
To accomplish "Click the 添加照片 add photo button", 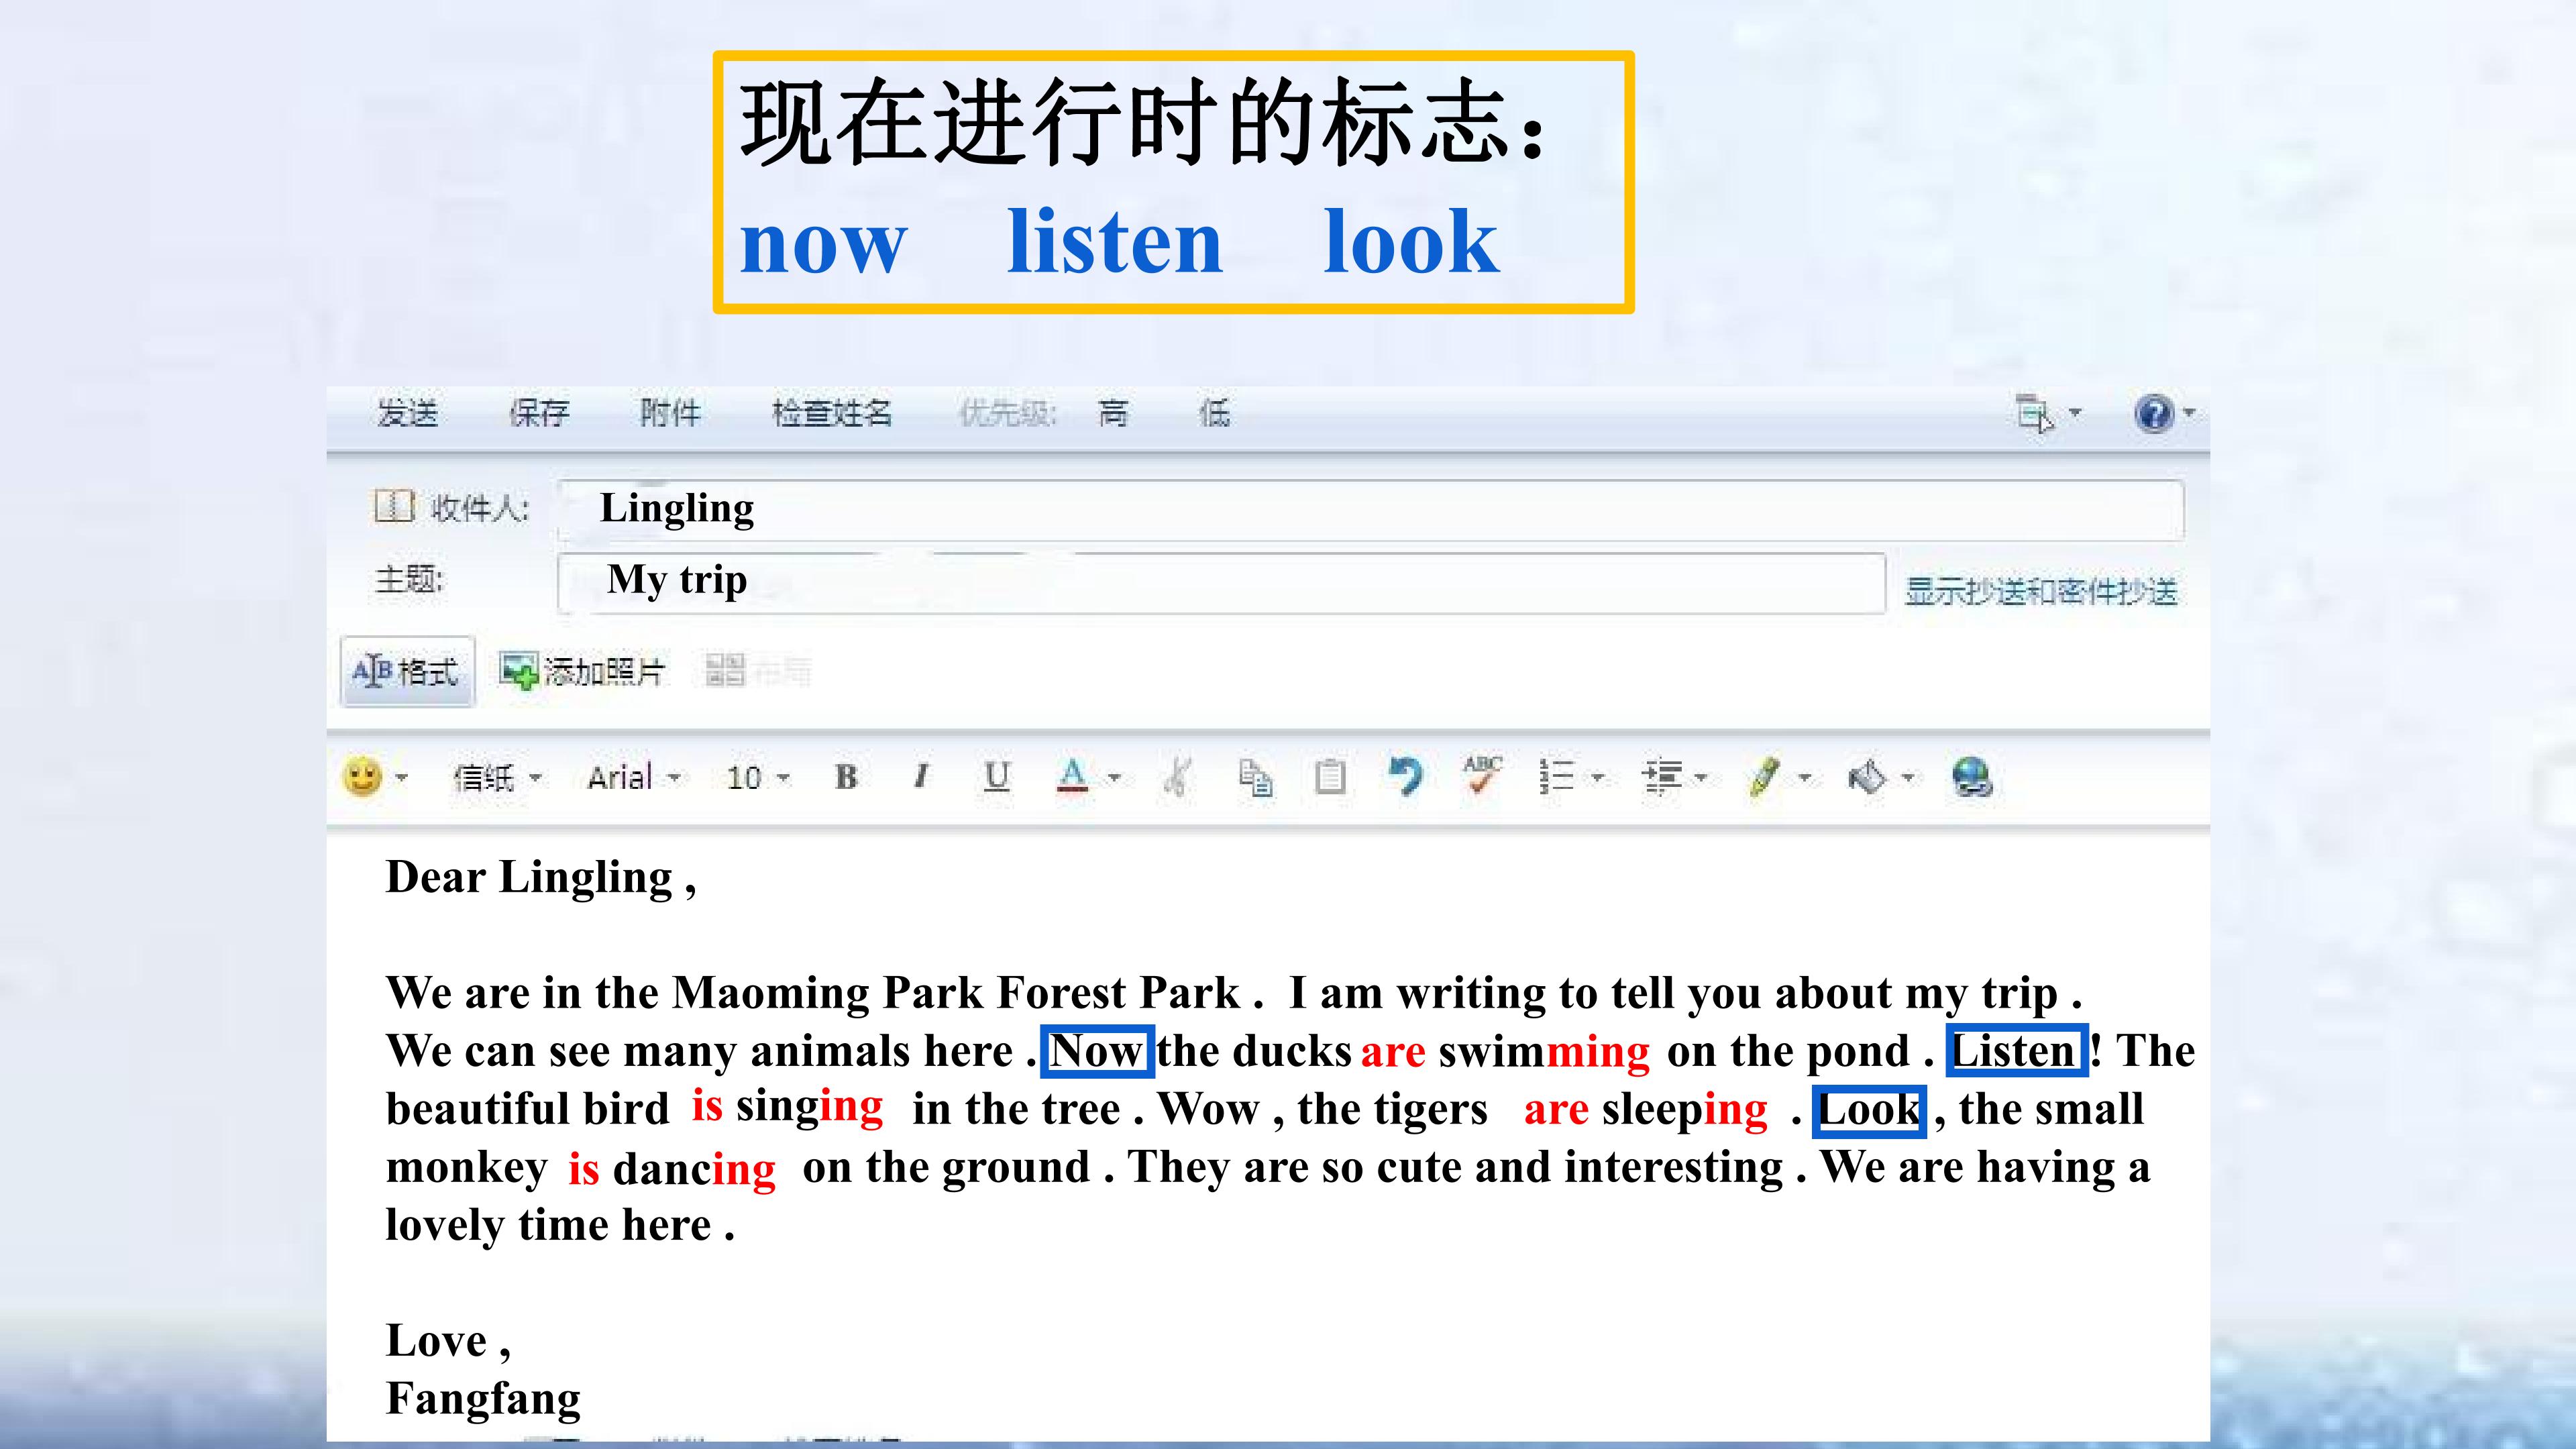I will [x=582, y=671].
